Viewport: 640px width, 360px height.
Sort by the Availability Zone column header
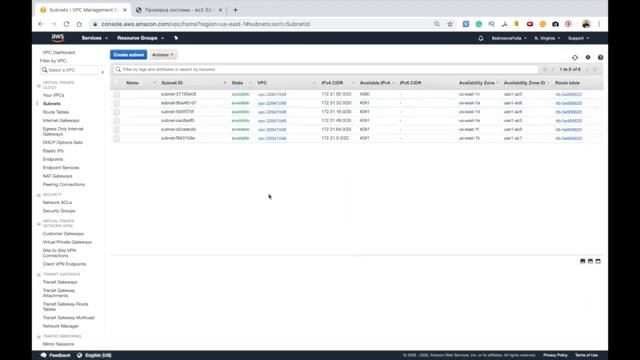pyautogui.click(x=476, y=83)
